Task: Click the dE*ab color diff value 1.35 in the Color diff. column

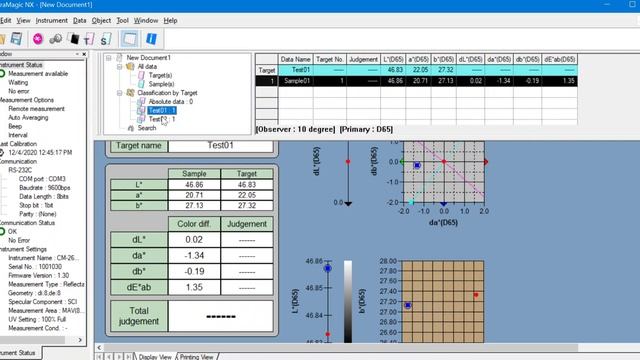Action: click(x=194, y=287)
